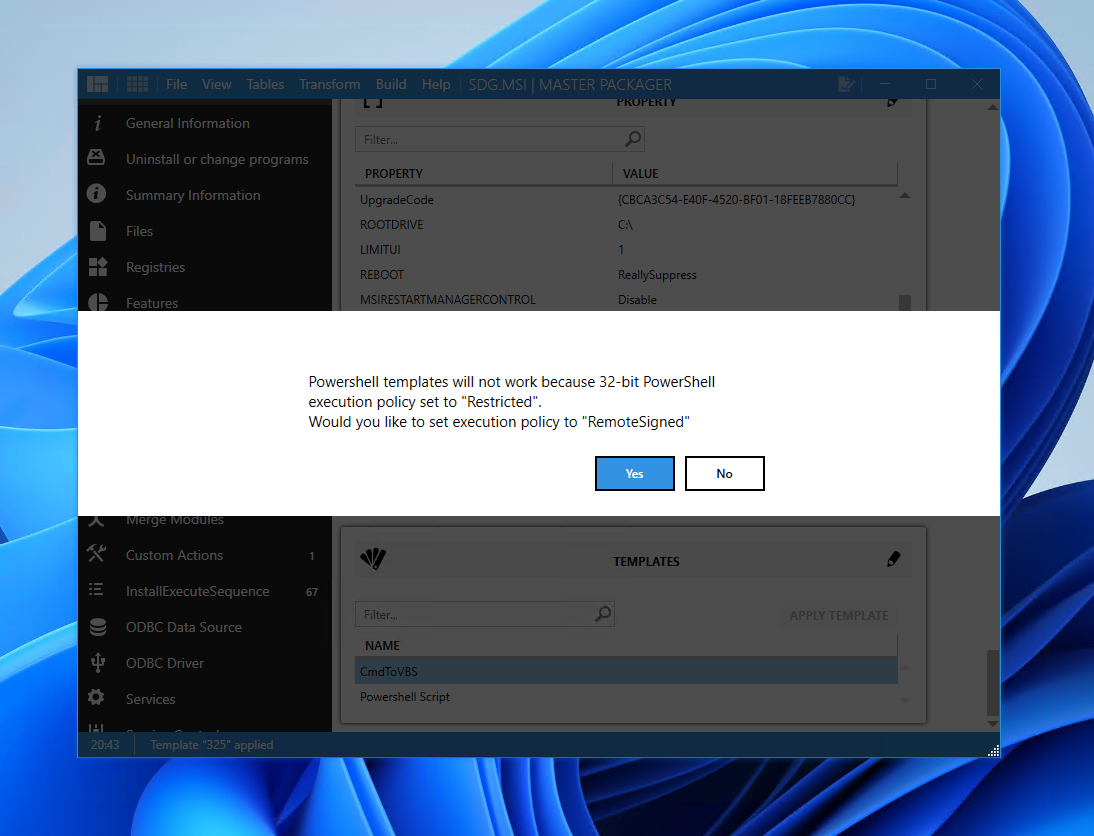Open the Build menu

coord(391,84)
